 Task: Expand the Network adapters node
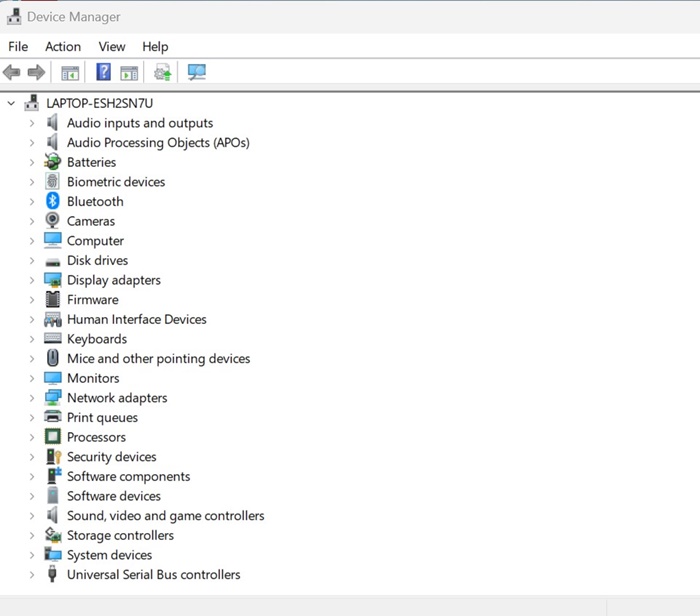[32, 398]
